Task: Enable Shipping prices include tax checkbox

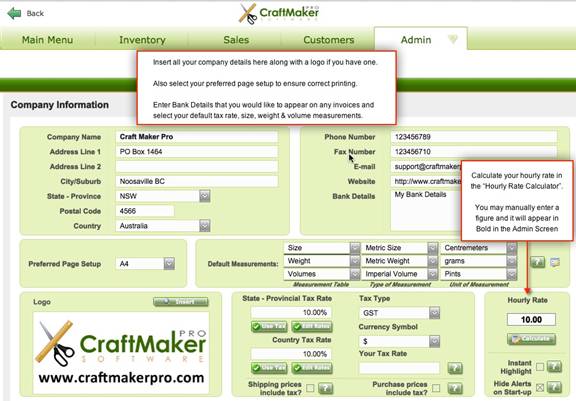Action: pyautogui.click(x=310, y=388)
